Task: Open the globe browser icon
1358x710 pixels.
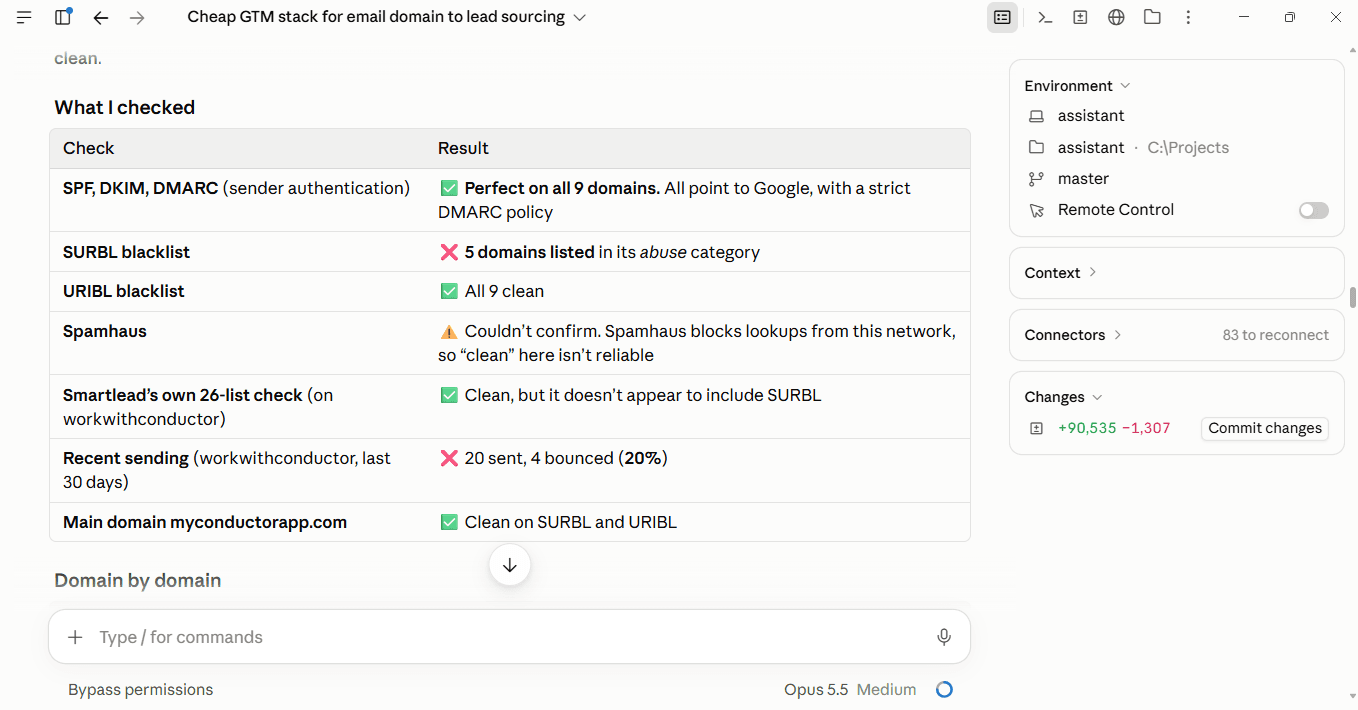Action: [x=1116, y=17]
